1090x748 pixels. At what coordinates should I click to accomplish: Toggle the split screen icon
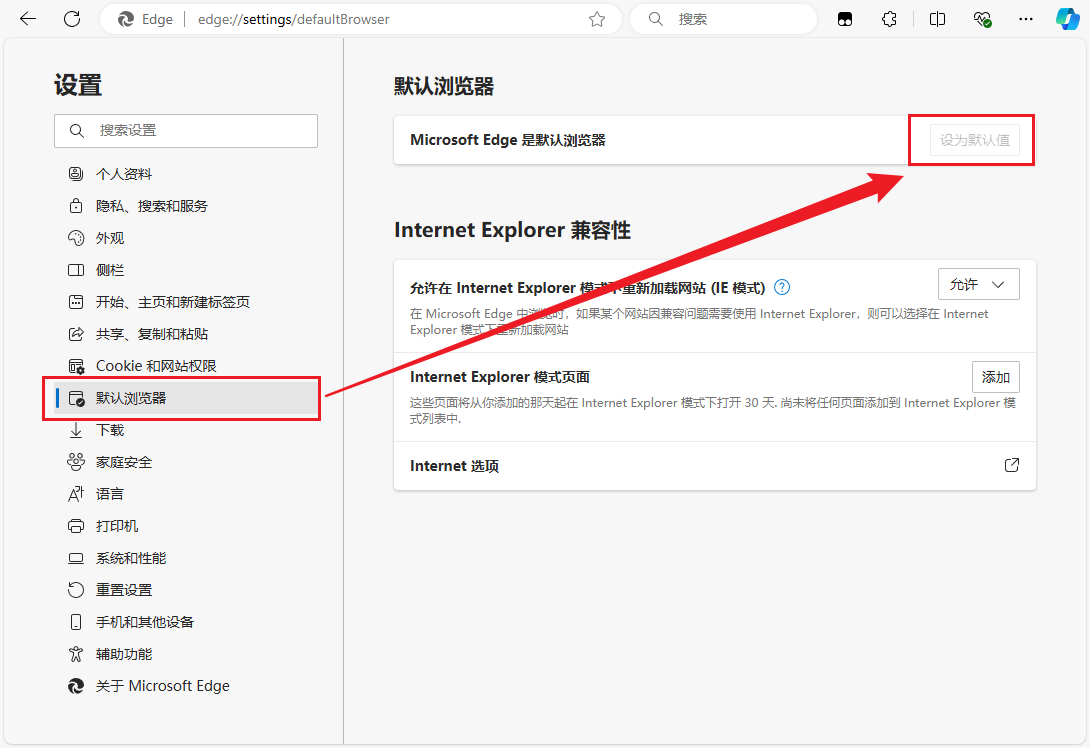click(x=937, y=19)
